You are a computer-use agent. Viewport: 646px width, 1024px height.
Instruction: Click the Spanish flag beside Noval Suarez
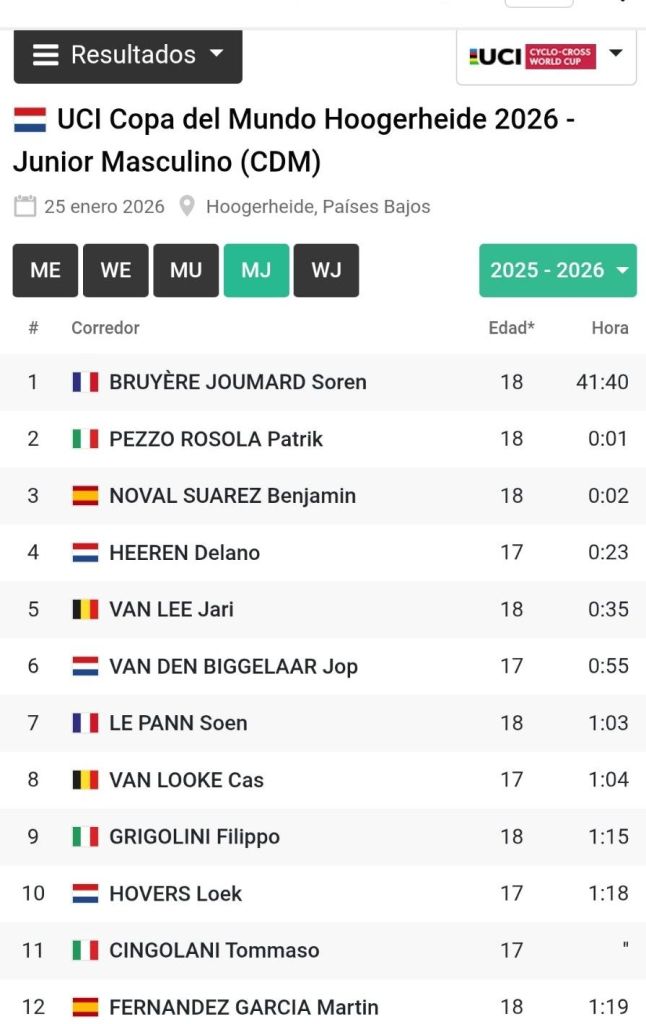85,496
